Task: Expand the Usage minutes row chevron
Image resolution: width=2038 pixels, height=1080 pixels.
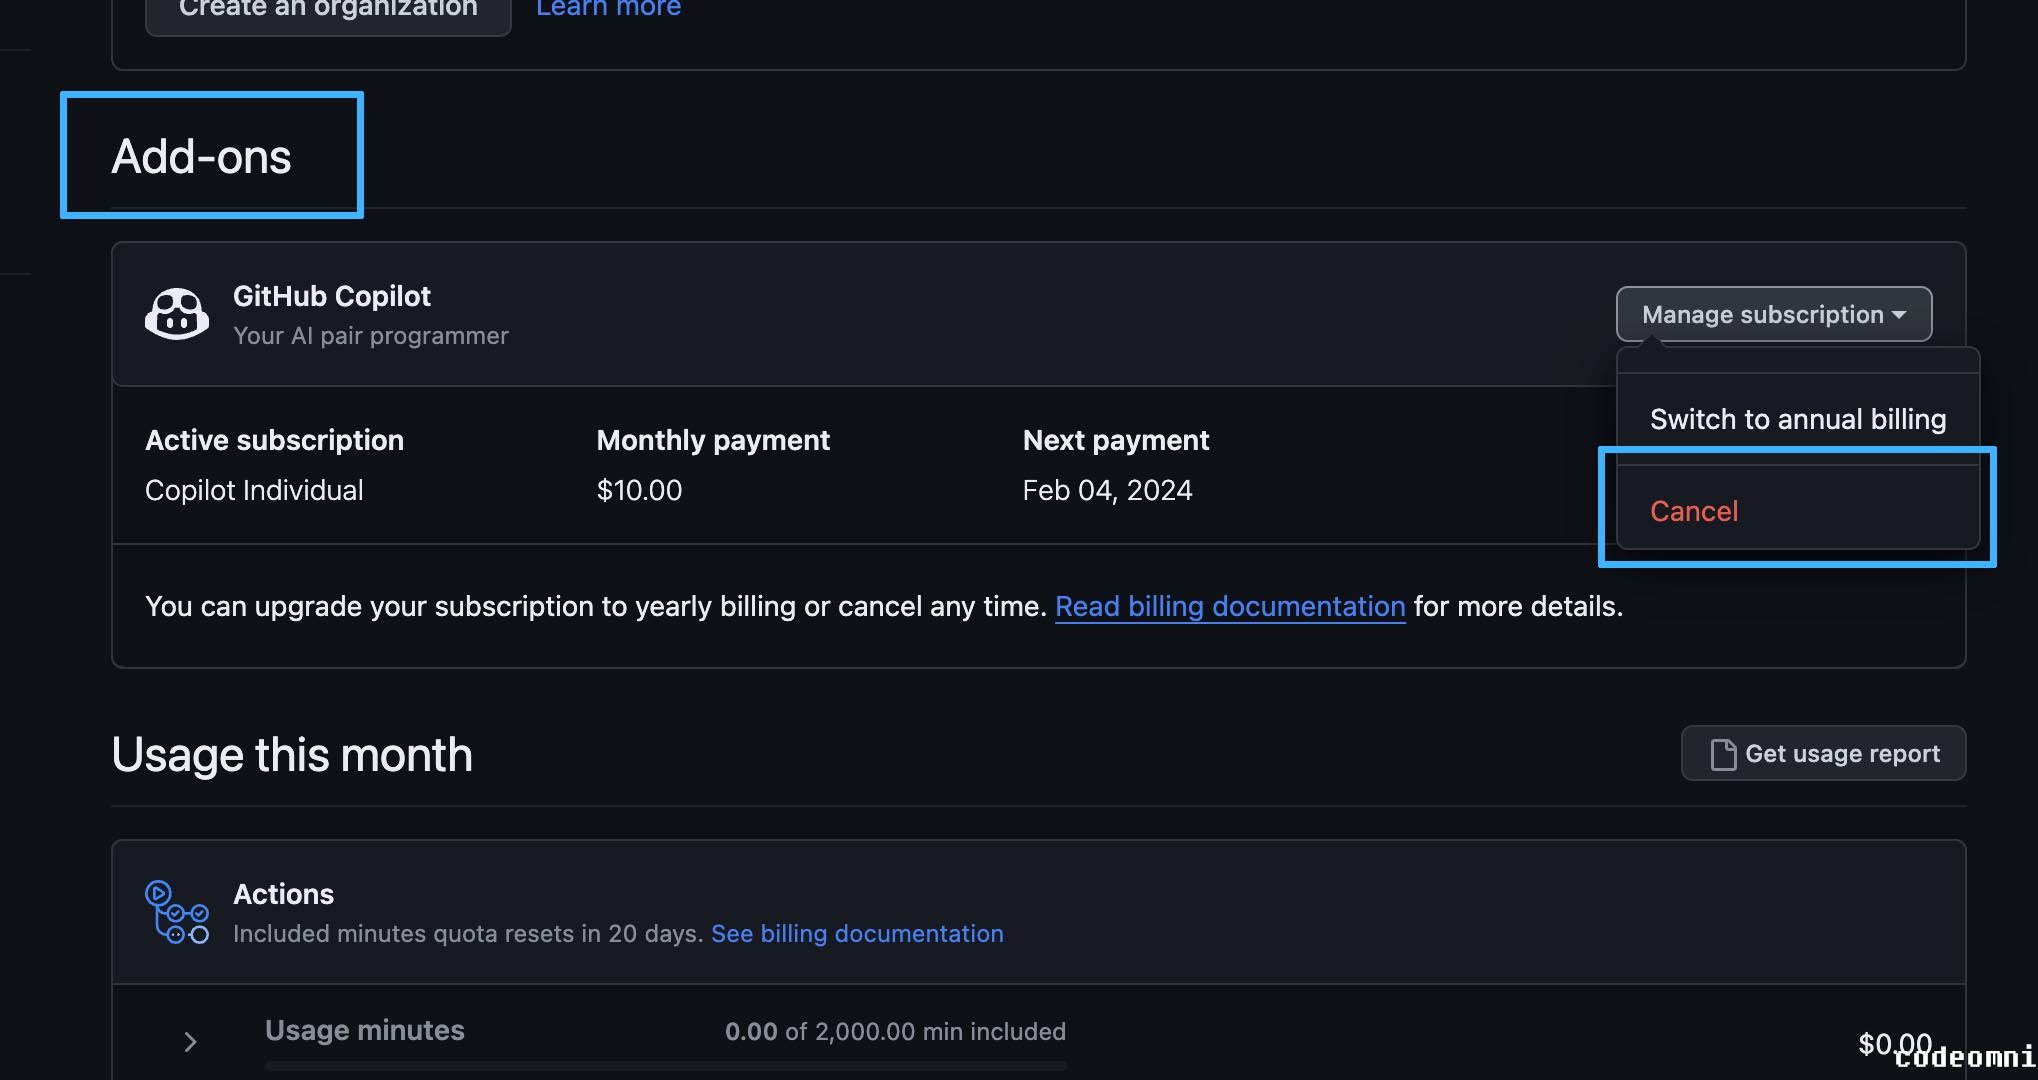Action: click(x=190, y=1042)
